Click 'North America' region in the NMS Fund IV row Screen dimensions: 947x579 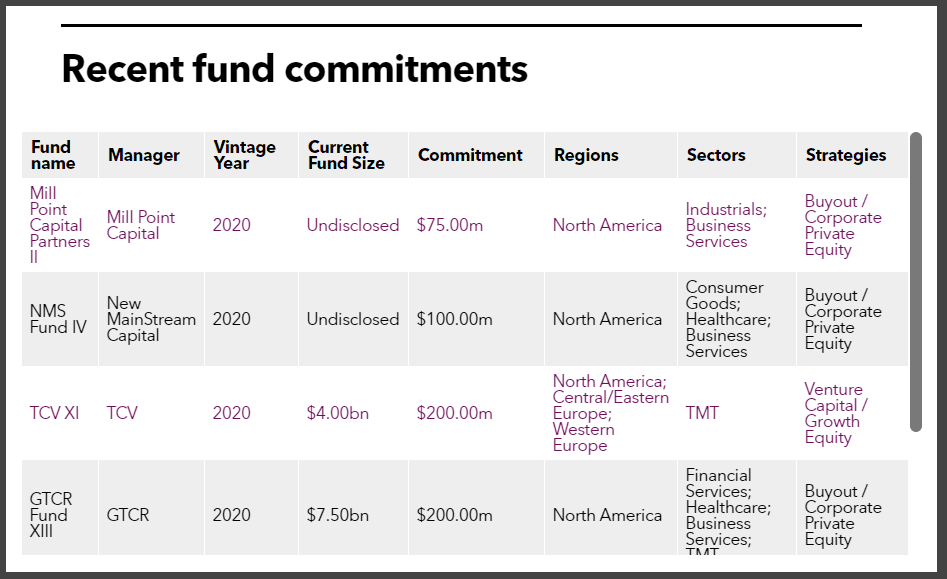click(607, 319)
